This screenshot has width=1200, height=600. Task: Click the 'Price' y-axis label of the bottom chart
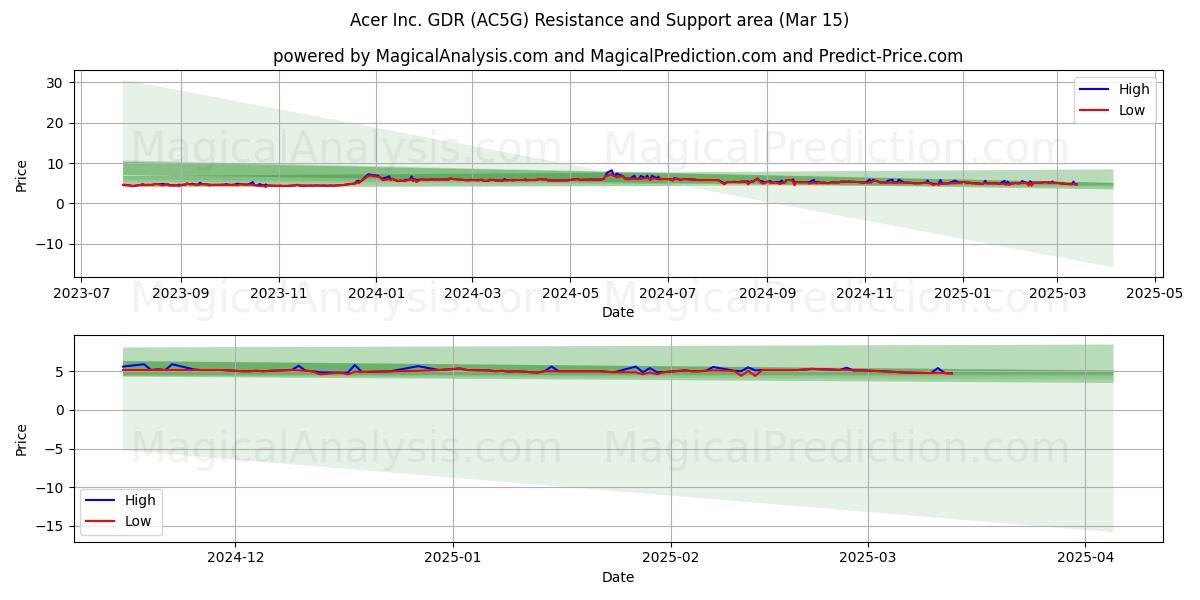point(22,439)
